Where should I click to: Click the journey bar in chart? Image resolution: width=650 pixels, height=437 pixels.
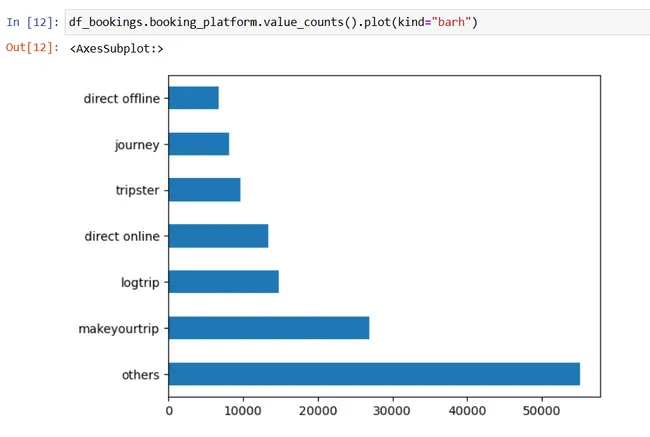199,144
